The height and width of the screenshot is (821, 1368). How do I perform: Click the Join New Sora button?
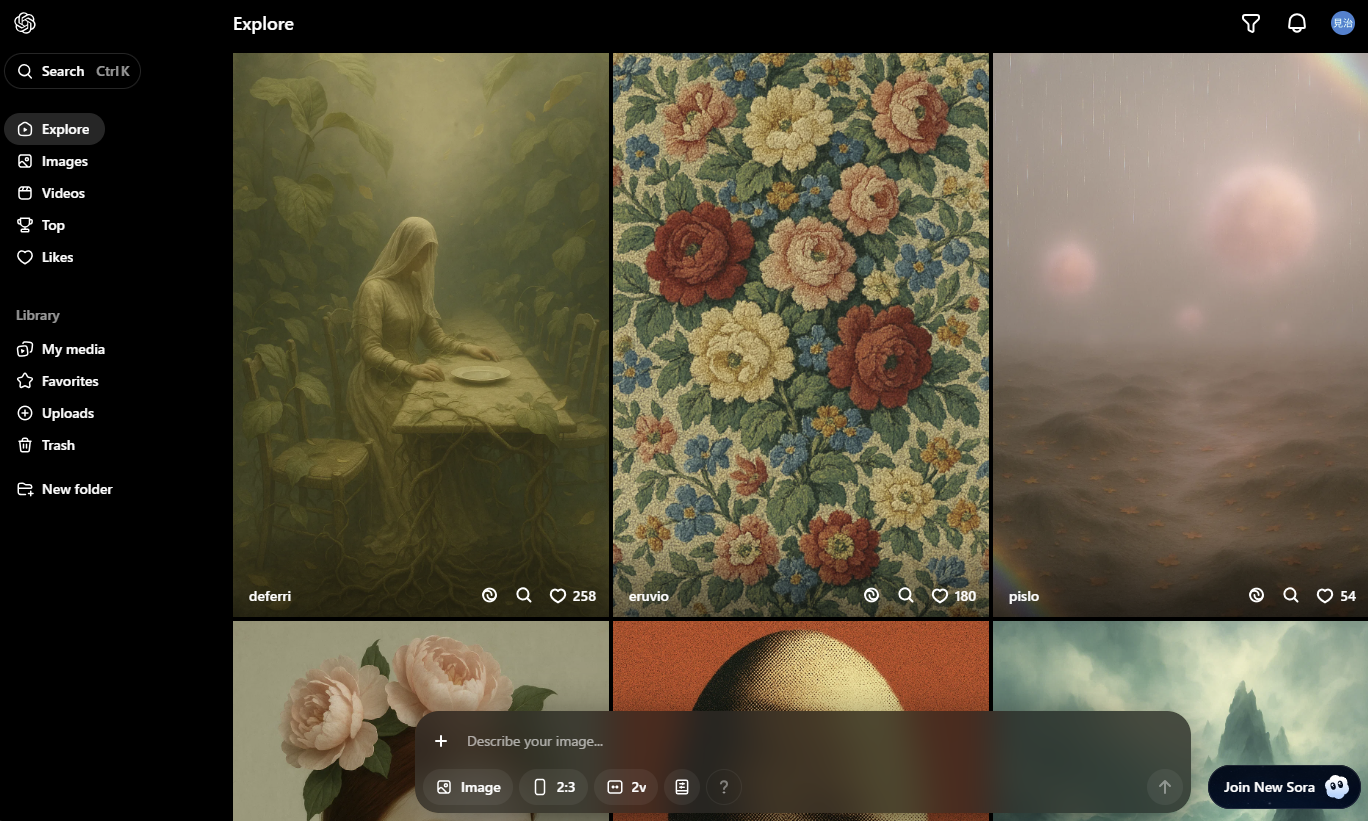1284,787
